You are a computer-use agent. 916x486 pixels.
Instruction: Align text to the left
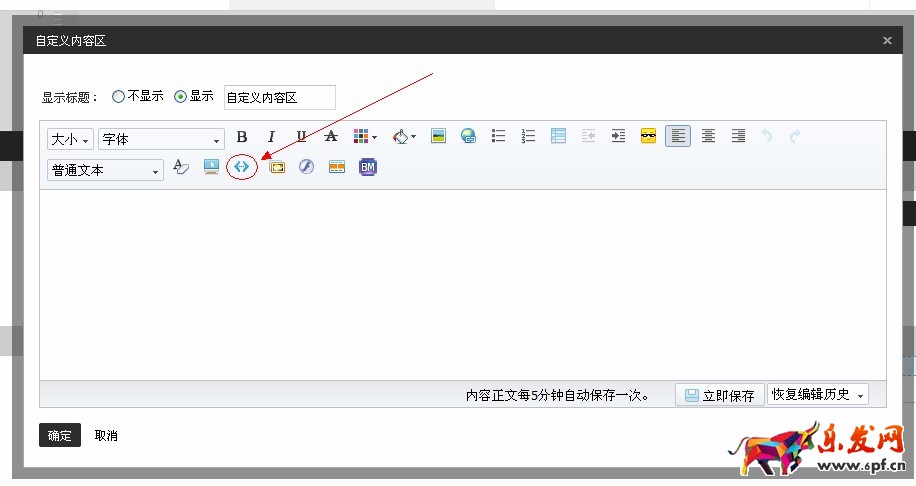678,136
